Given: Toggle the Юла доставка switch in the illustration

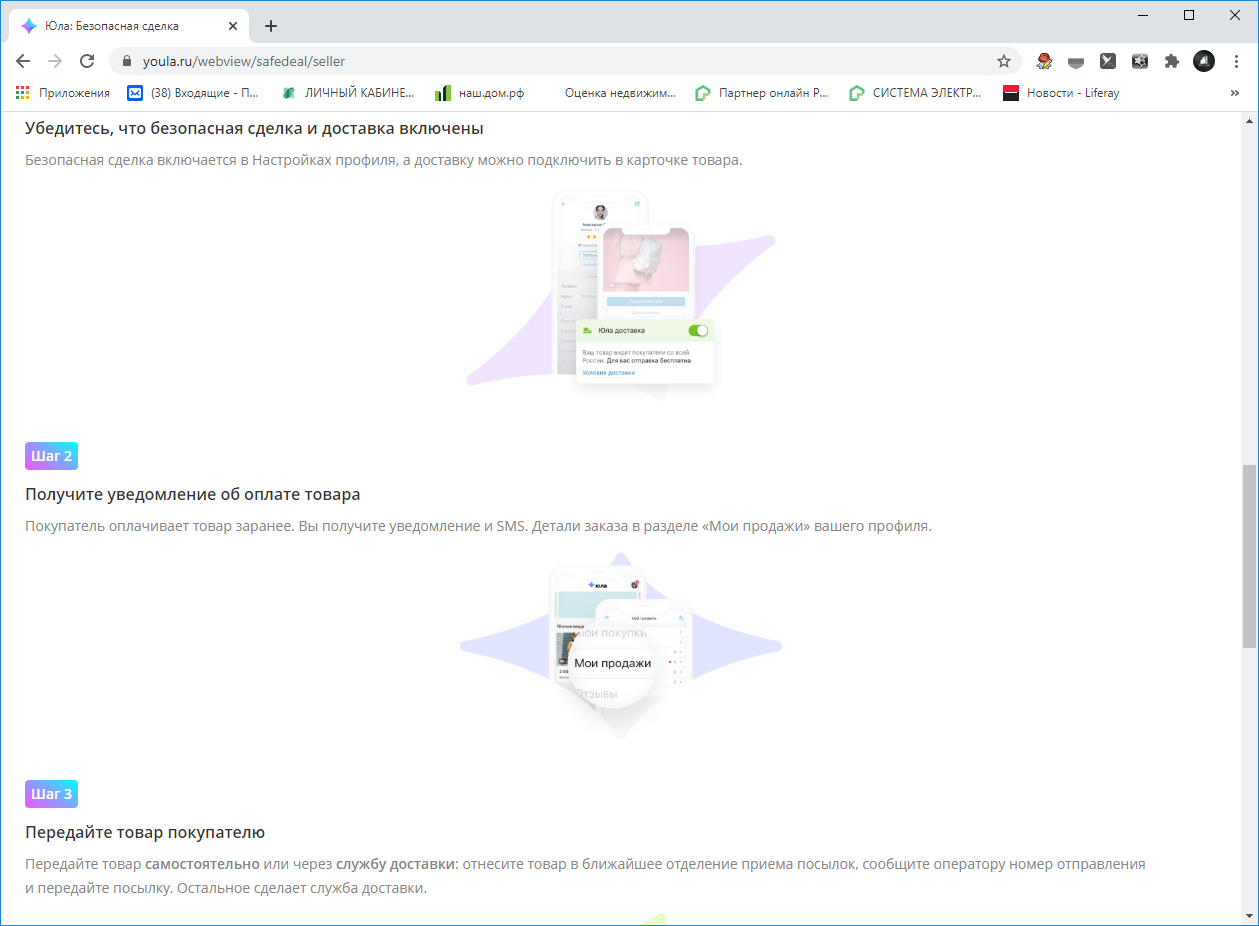Looking at the screenshot, I should pos(698,330).
